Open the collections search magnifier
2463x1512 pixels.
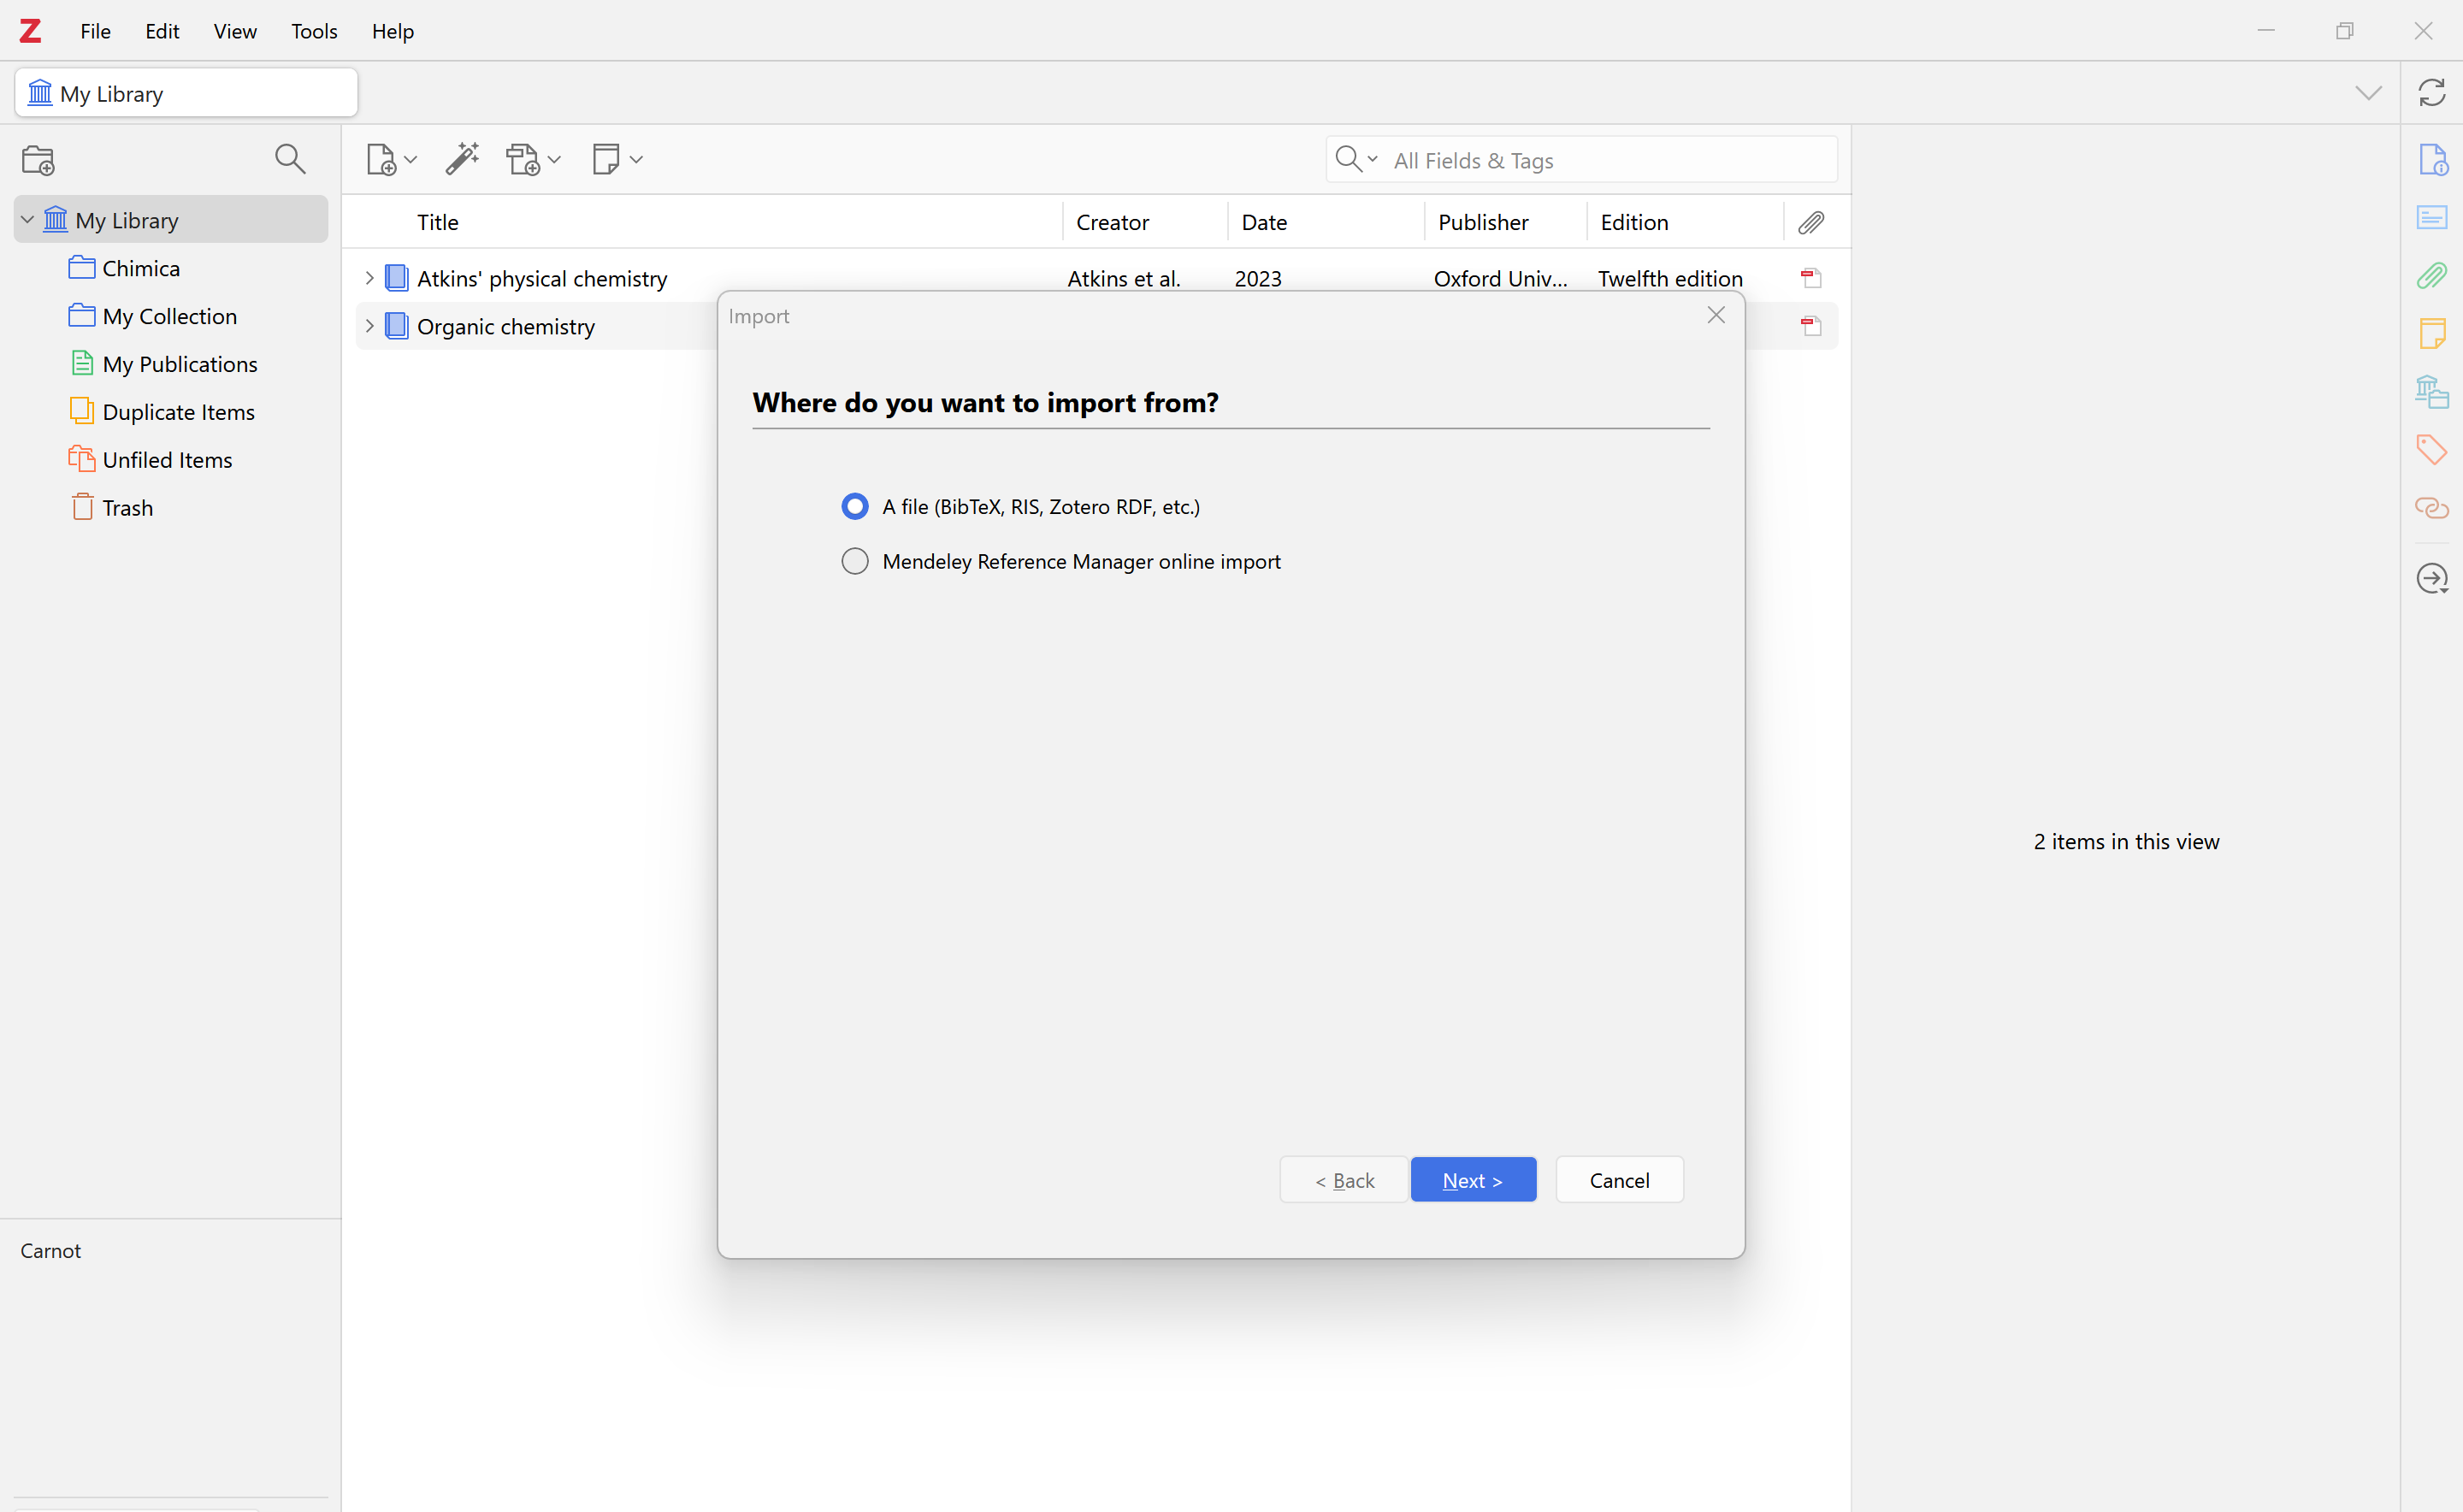tap(290, 159)
